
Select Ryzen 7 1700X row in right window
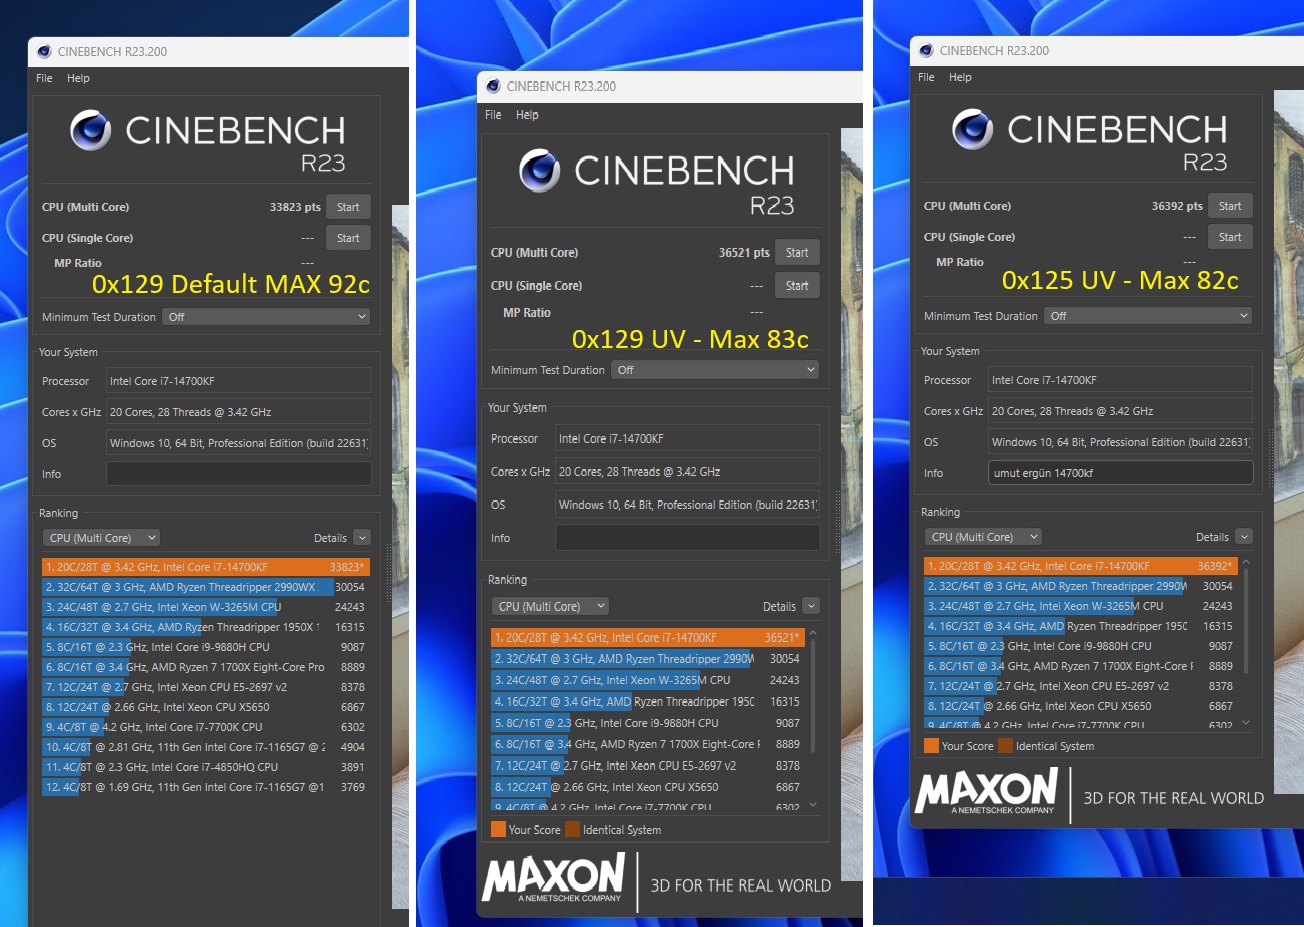point(1081,666)
